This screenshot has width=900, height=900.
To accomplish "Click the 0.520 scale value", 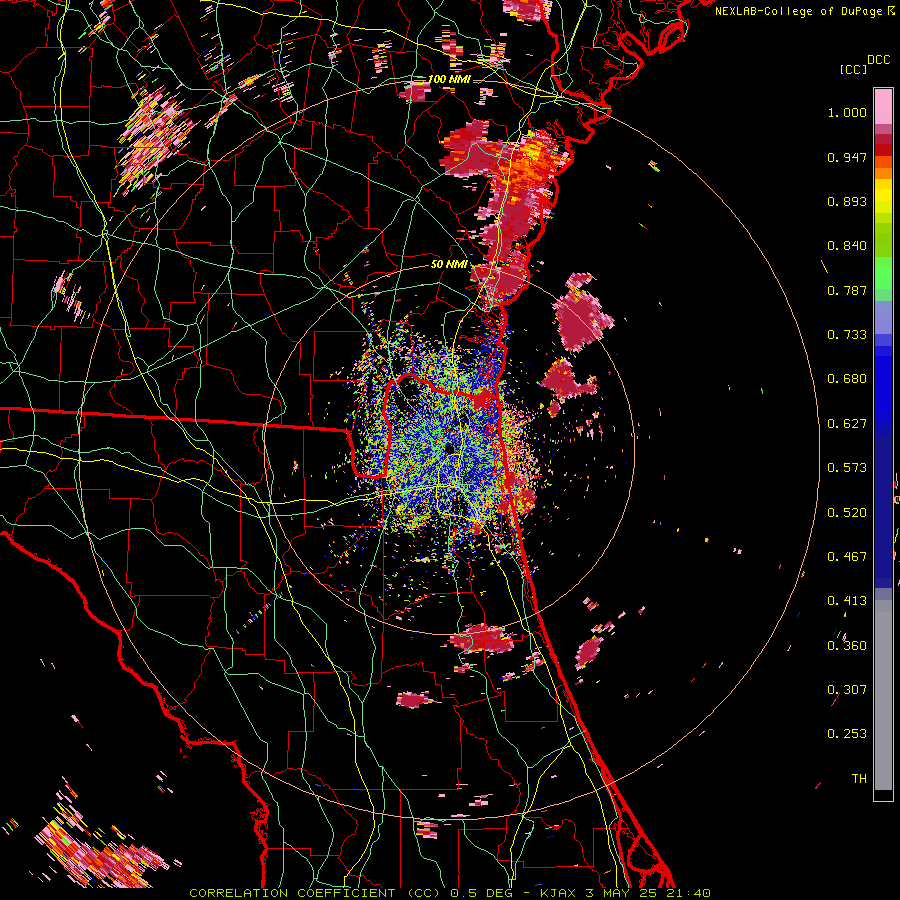I will (x=847, y=513).
